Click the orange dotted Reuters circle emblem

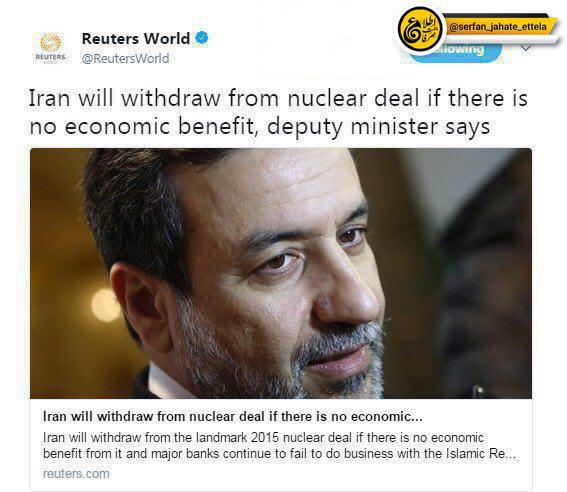pyautogui.click(x=51, y=42)
